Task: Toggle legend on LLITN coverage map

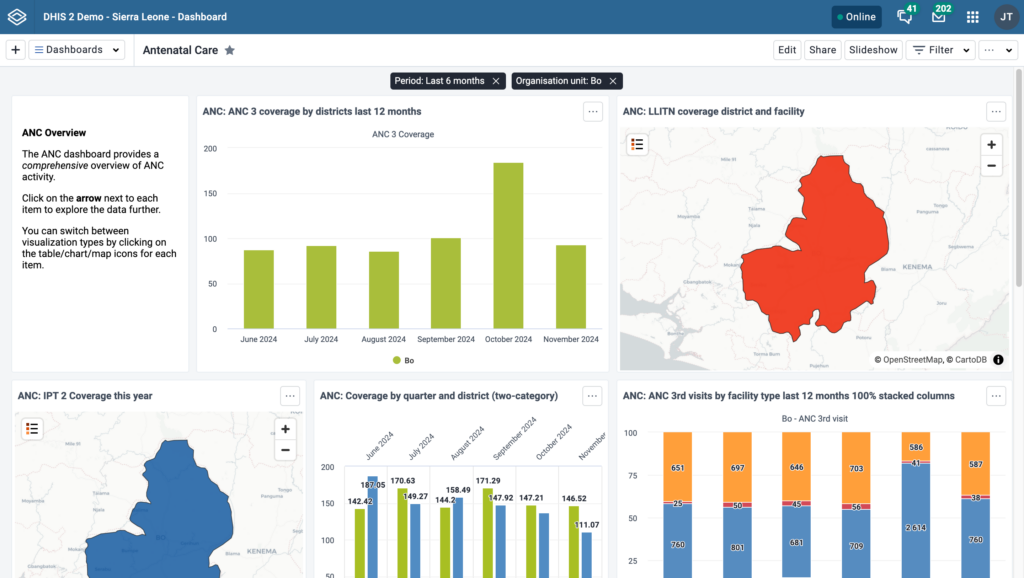Action: point(637,144)
